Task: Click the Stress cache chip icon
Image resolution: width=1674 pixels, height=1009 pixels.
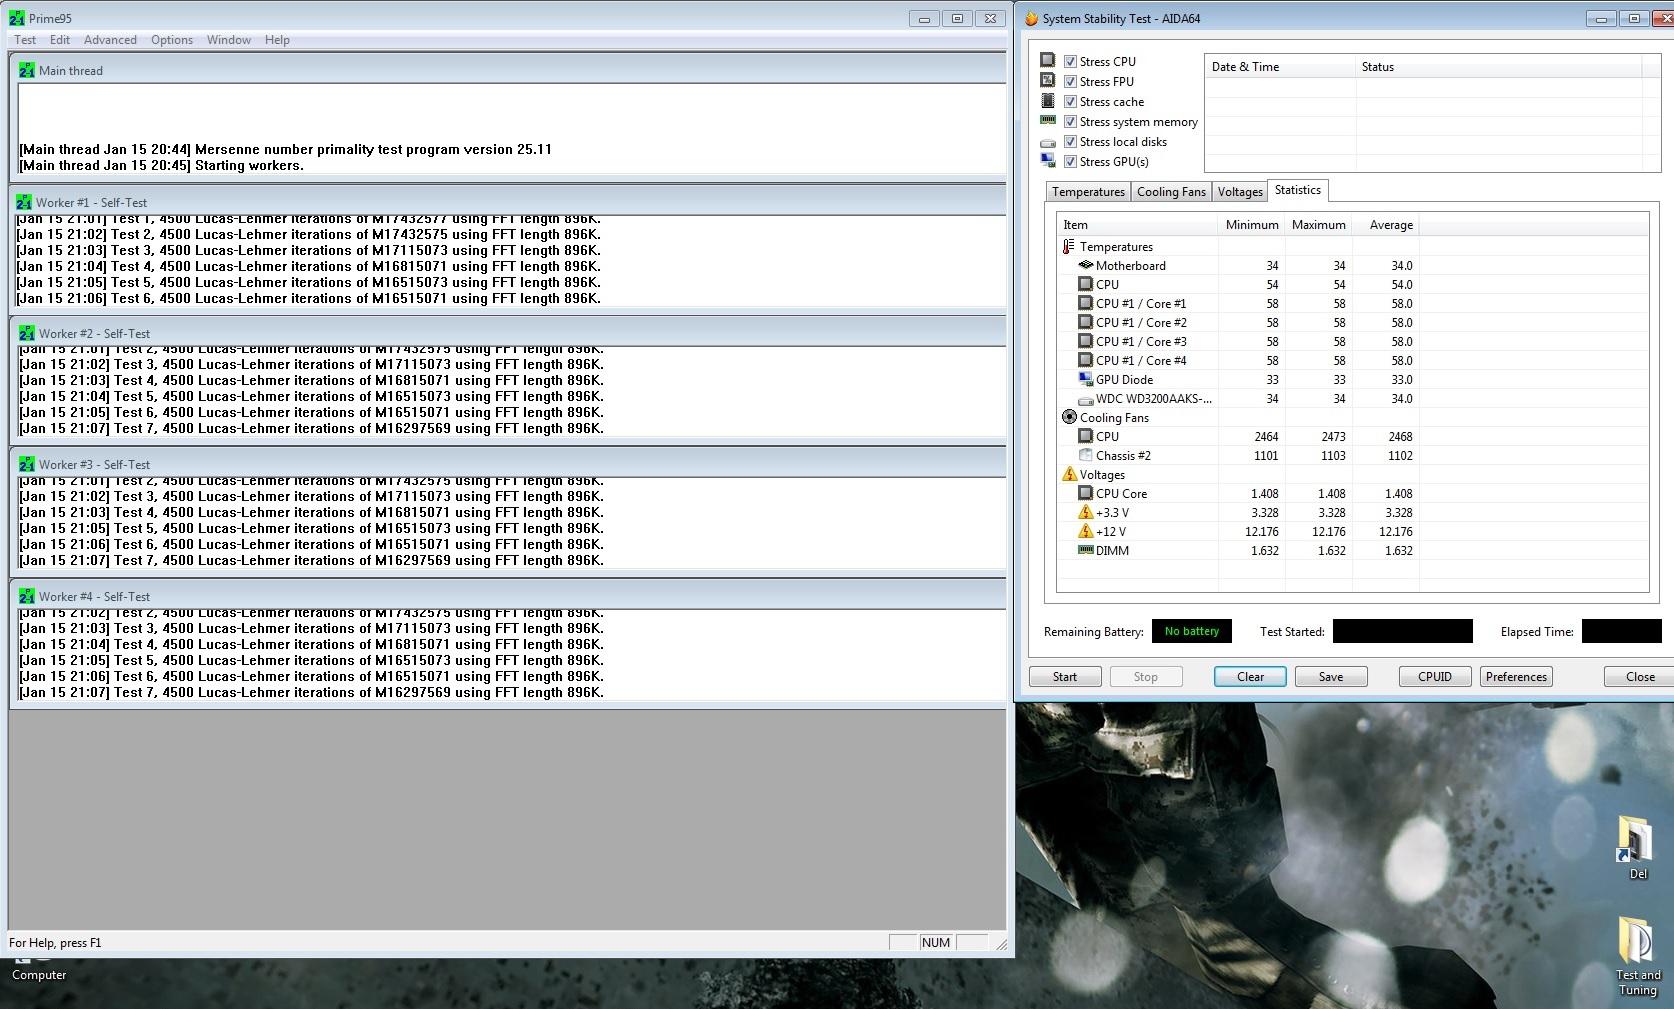Action: [1047, 100]
